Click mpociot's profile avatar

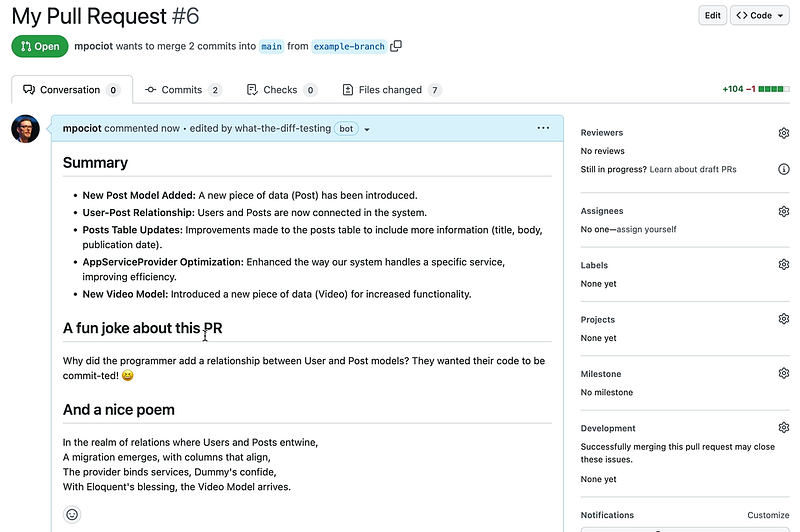(x=26, y=129)
